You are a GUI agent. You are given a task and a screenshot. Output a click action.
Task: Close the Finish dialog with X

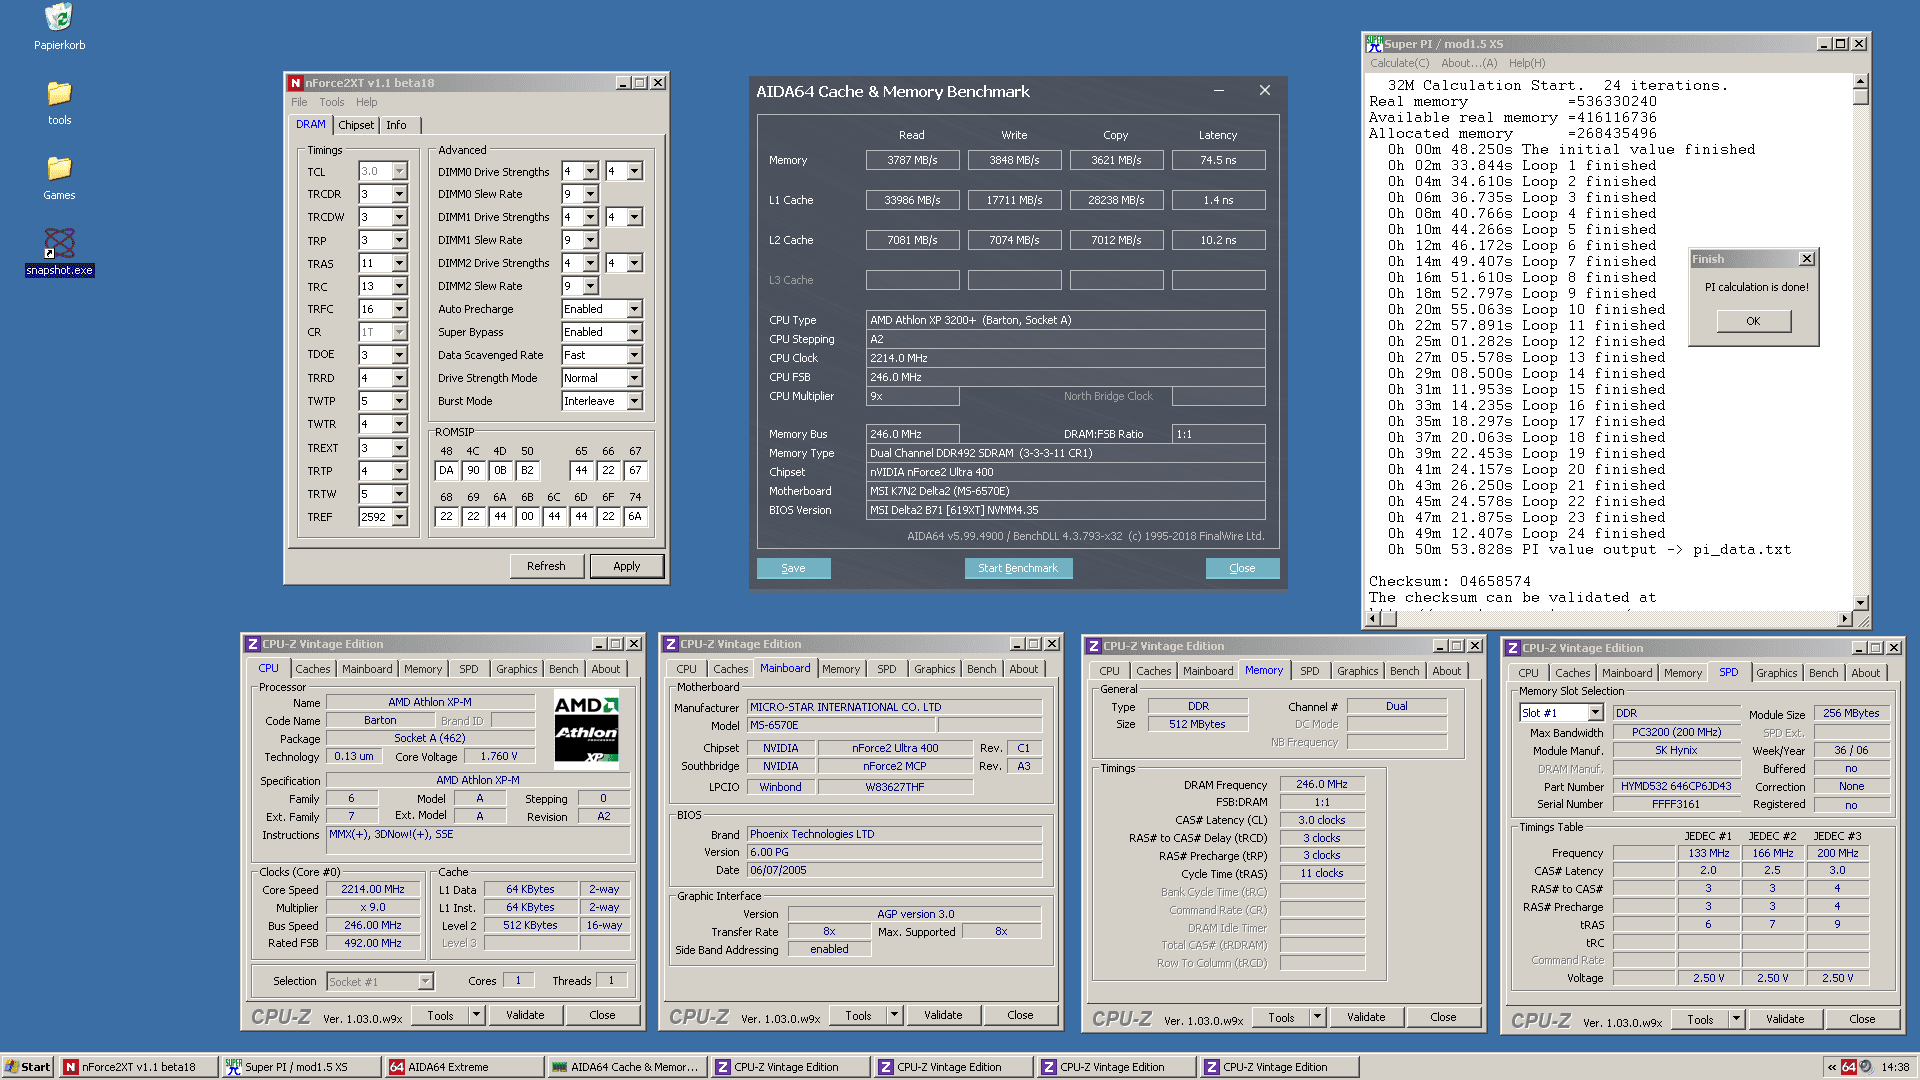pos(1806,259)
